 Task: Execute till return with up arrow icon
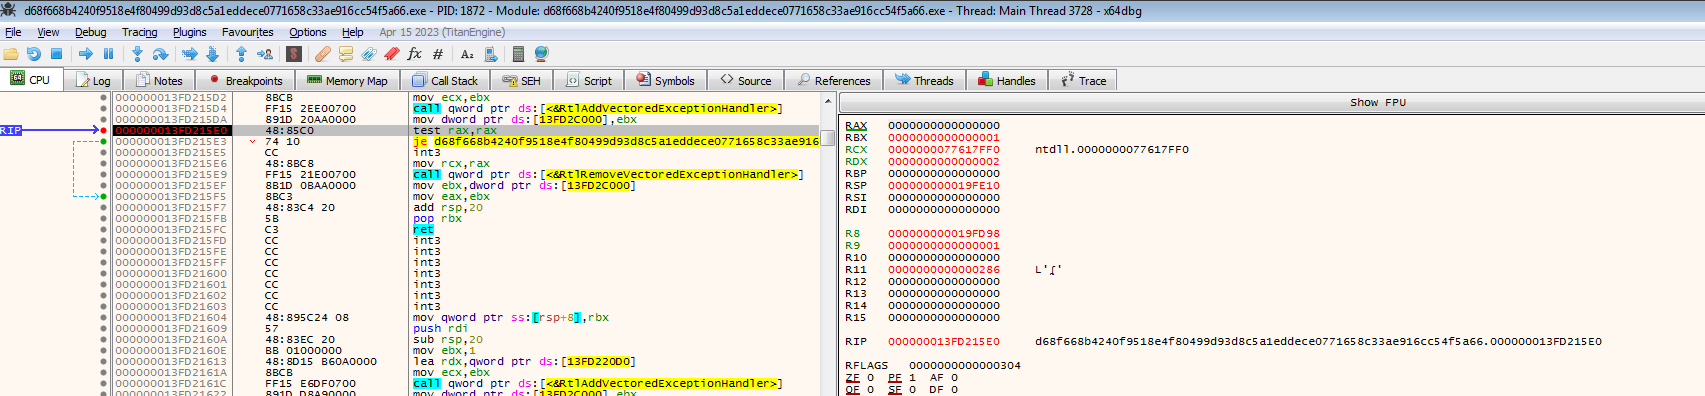click(241, 54)
